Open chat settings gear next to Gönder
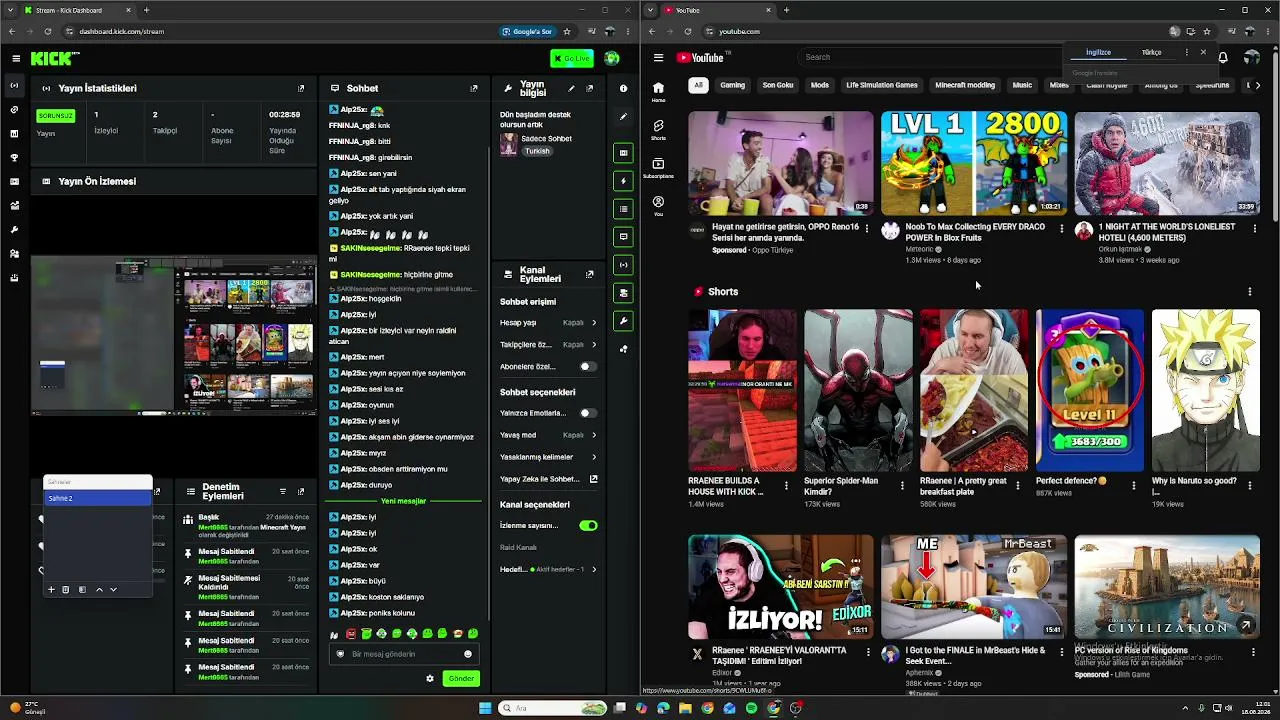Viewport: 1280px width, 720px height. pyautogui.click(x=430, y=678)
